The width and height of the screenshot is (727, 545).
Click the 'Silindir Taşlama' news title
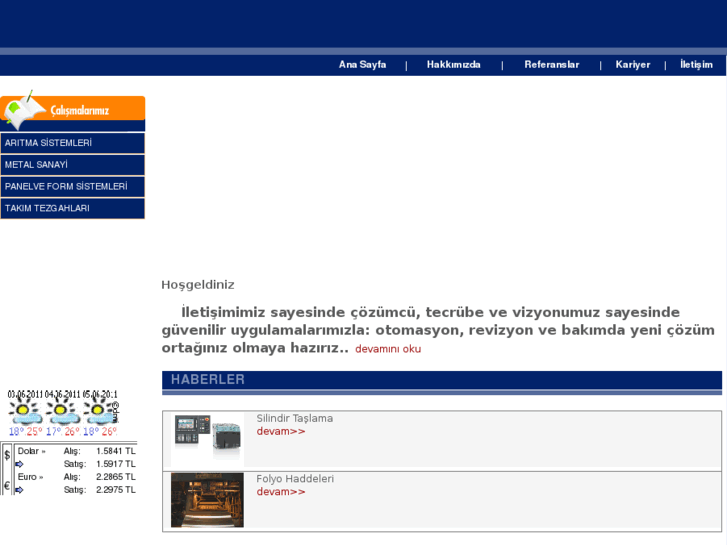(x=294, y=418)
